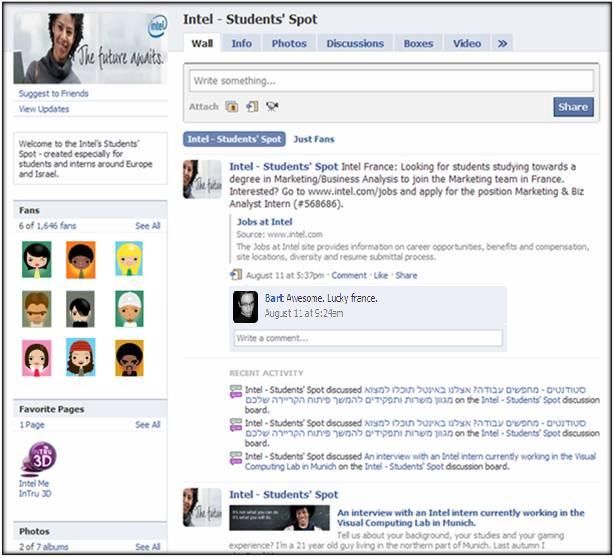Open Bart's profile picture
Screen dimensions: 614x558
coord(246,307)
